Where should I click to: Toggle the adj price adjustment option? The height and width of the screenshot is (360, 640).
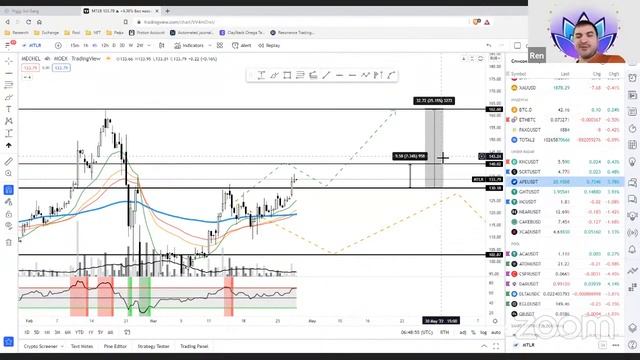click(x=463, y=332)
